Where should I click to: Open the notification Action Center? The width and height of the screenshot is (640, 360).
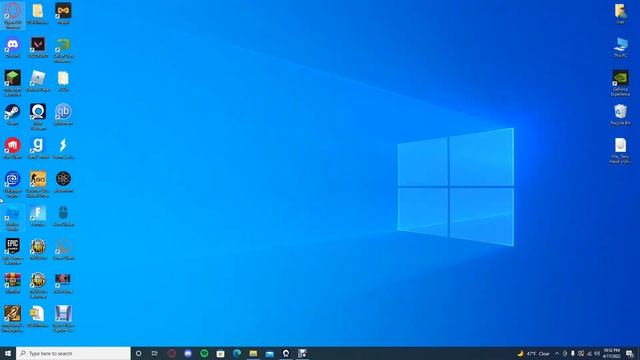tap(630, 353)
